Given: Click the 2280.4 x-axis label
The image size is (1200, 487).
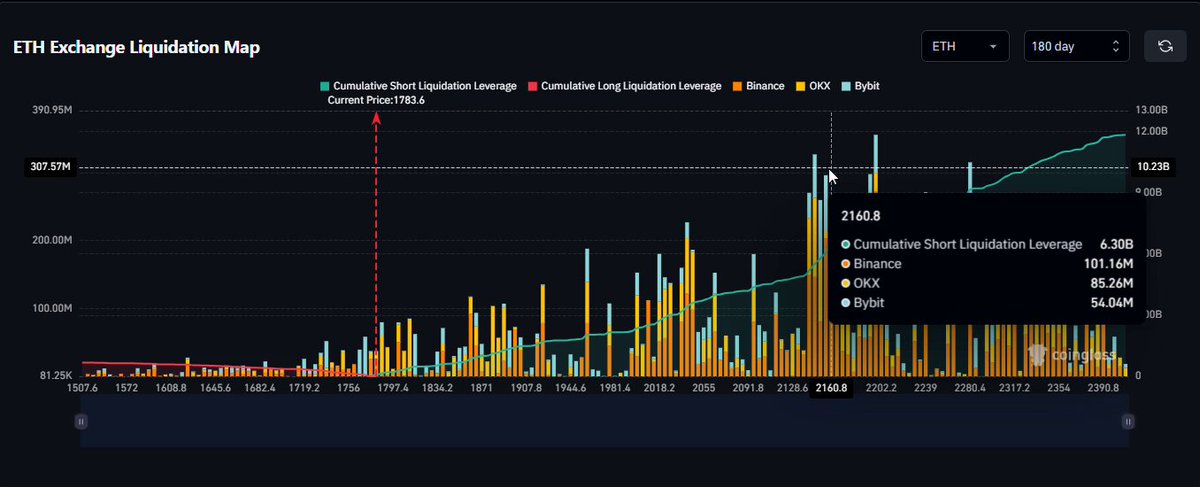Looking at the screenshot, I should (969, 388).
